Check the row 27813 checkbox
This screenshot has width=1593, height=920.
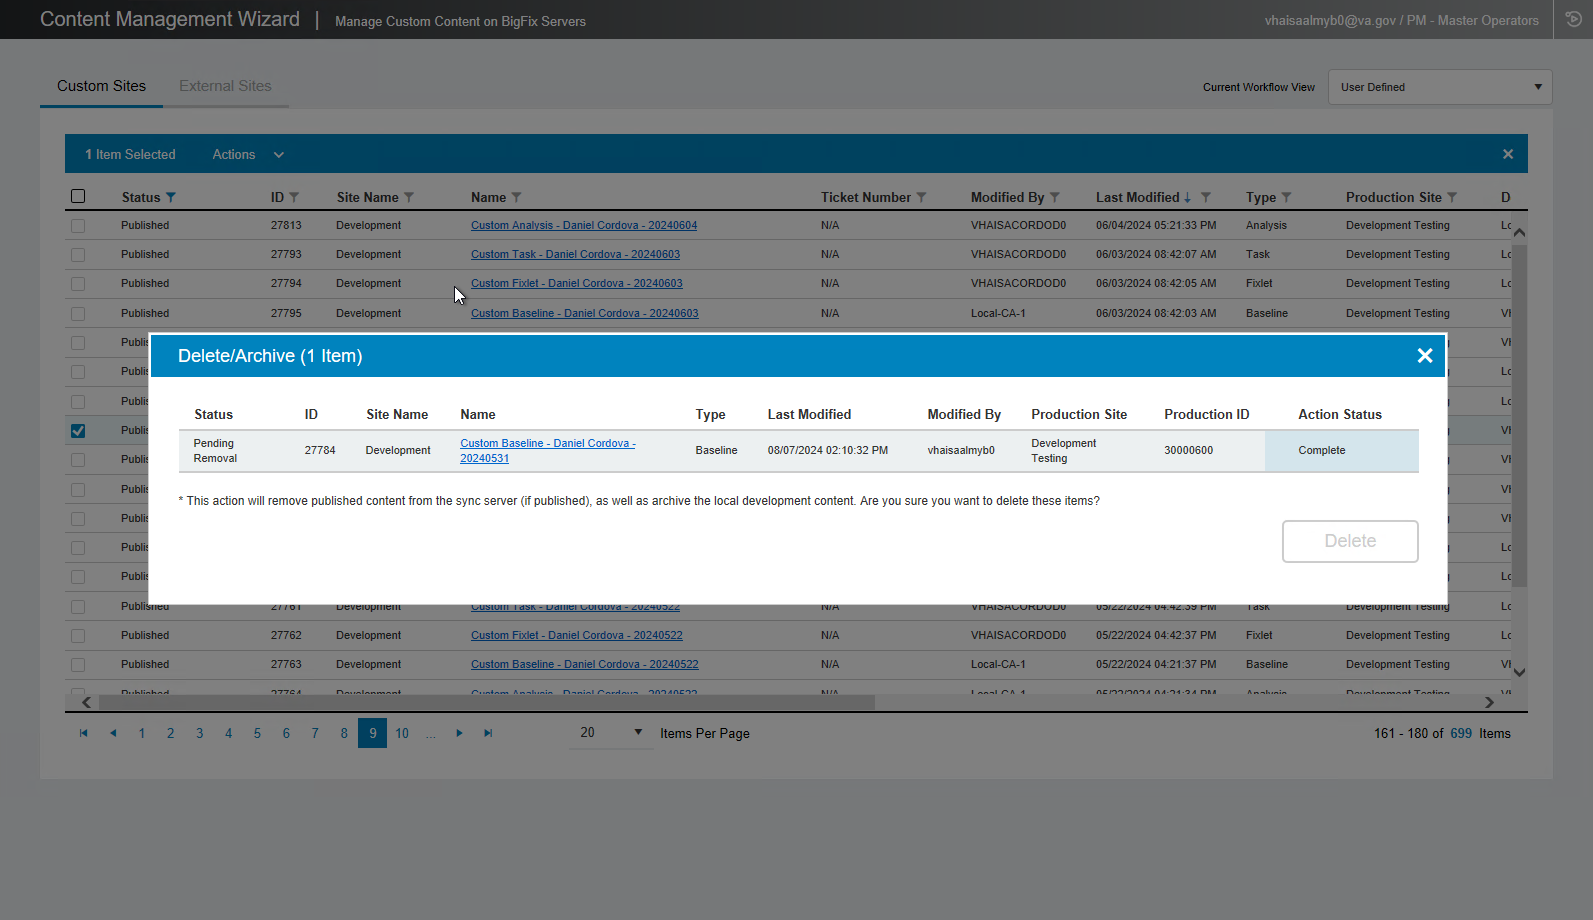click(x=78, y=226)
